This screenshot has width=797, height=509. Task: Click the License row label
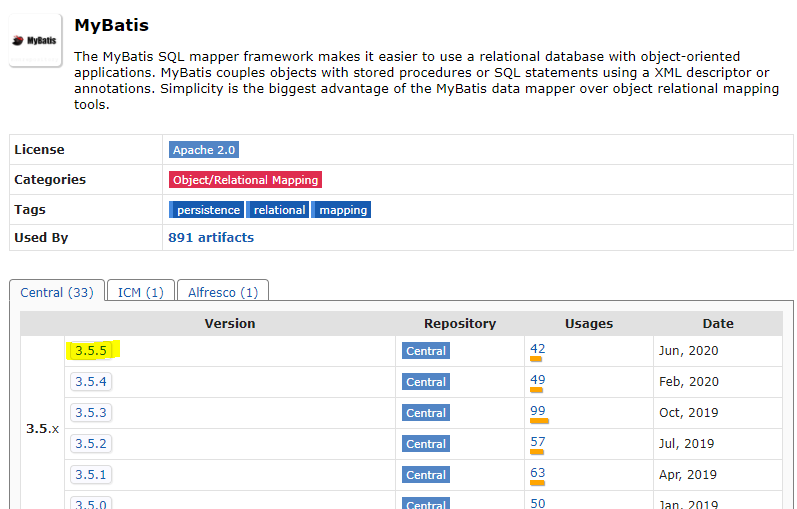point(39,150)
